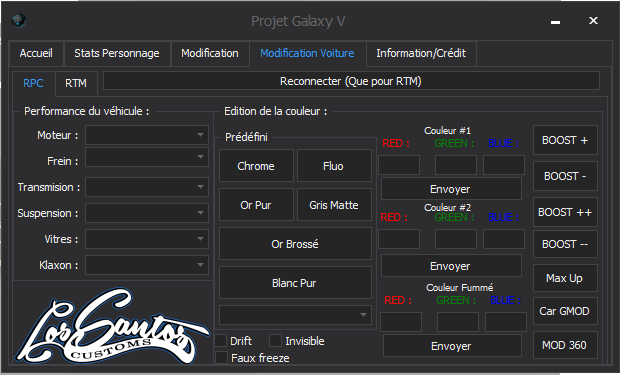Screen dimensions: 620x375
Task: Expand the Klaxon dropdown
Action: point(147,265)
